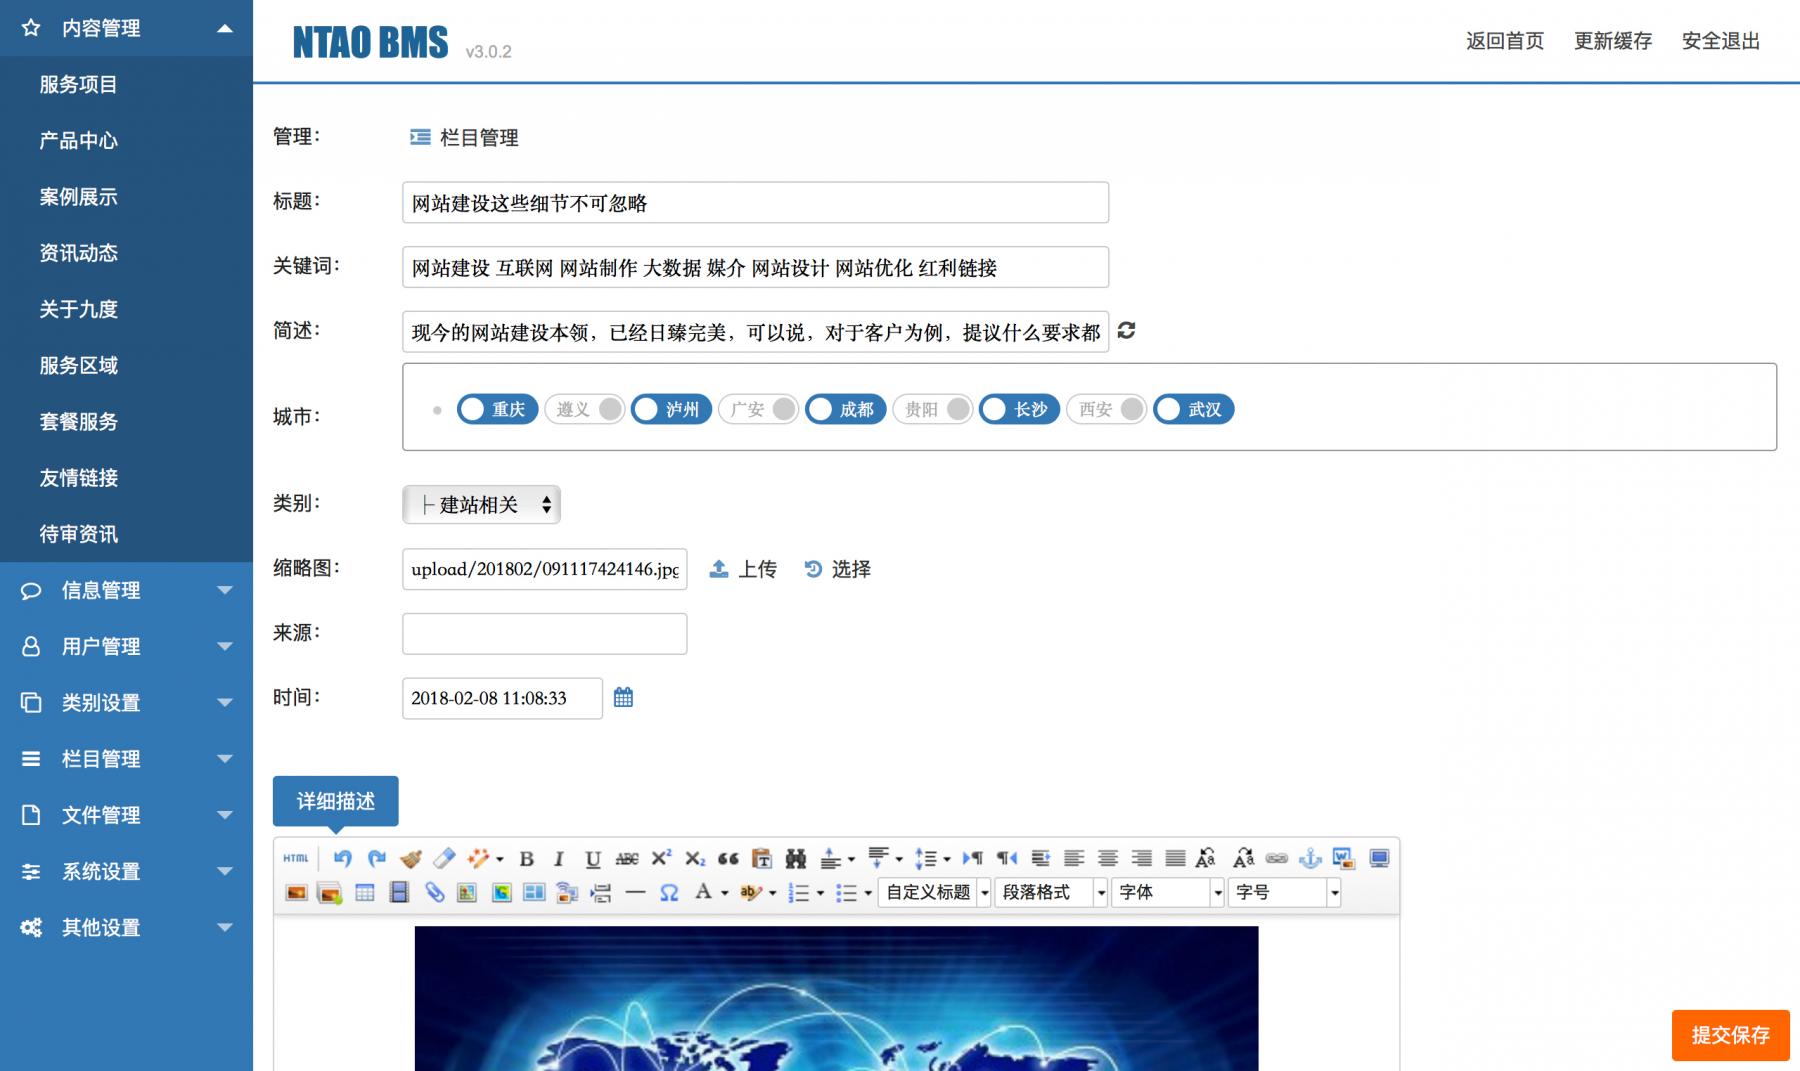Open 服务项目 in the sidebar
Screen dimensions: 1800x1071
pos(79,85)
